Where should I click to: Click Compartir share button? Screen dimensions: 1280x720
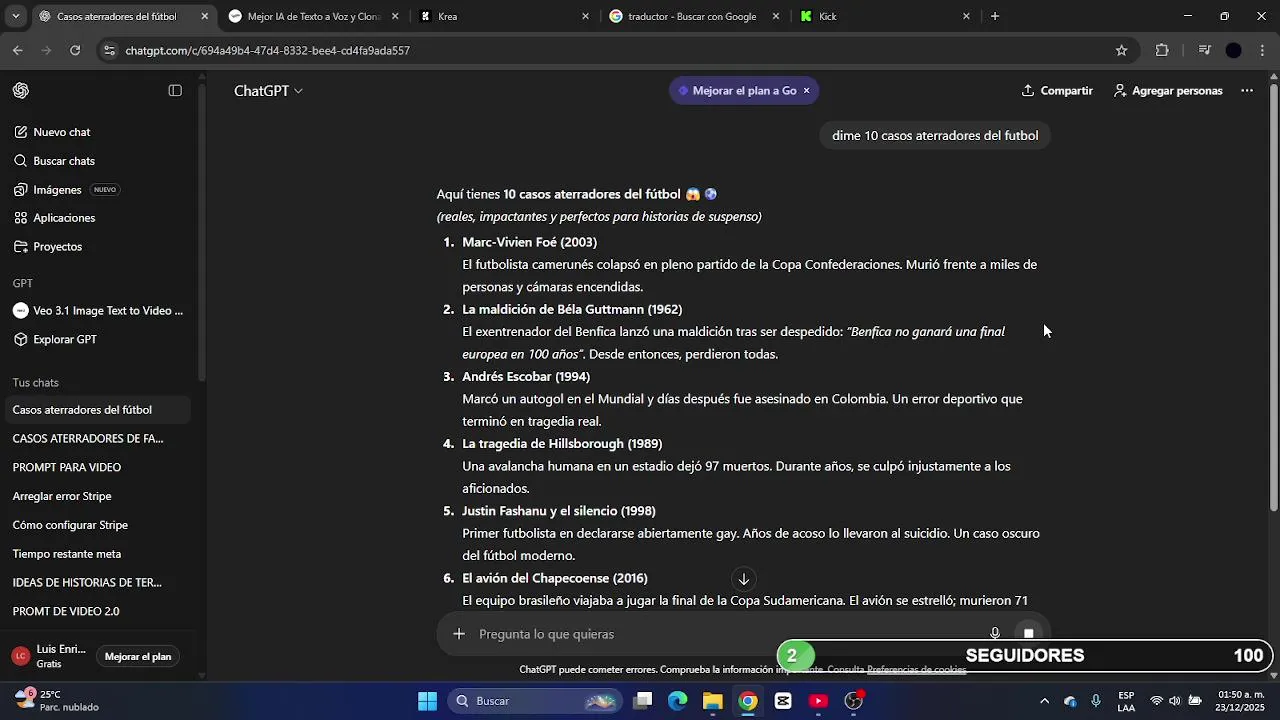coord(1057,91)
